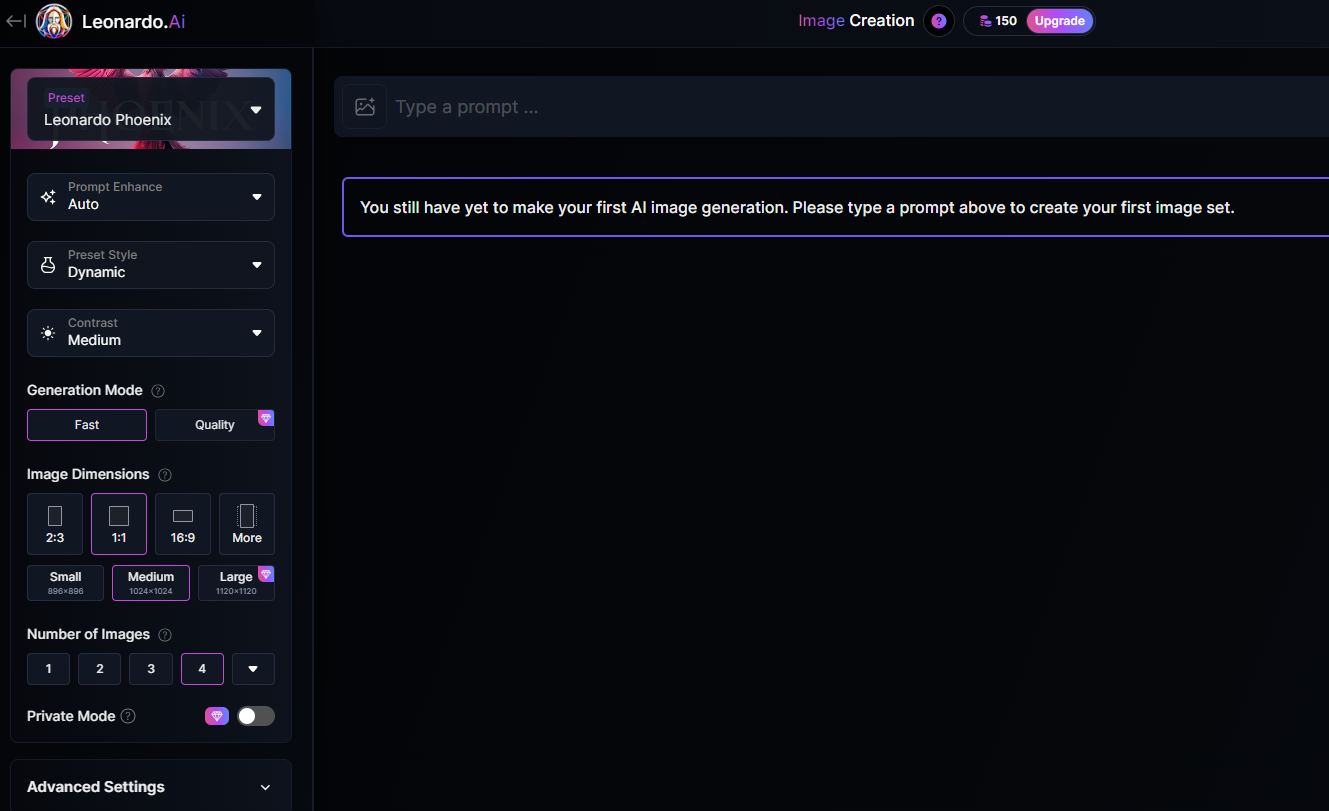Click the Leonardo.Ai brand name

coord(133,21)
